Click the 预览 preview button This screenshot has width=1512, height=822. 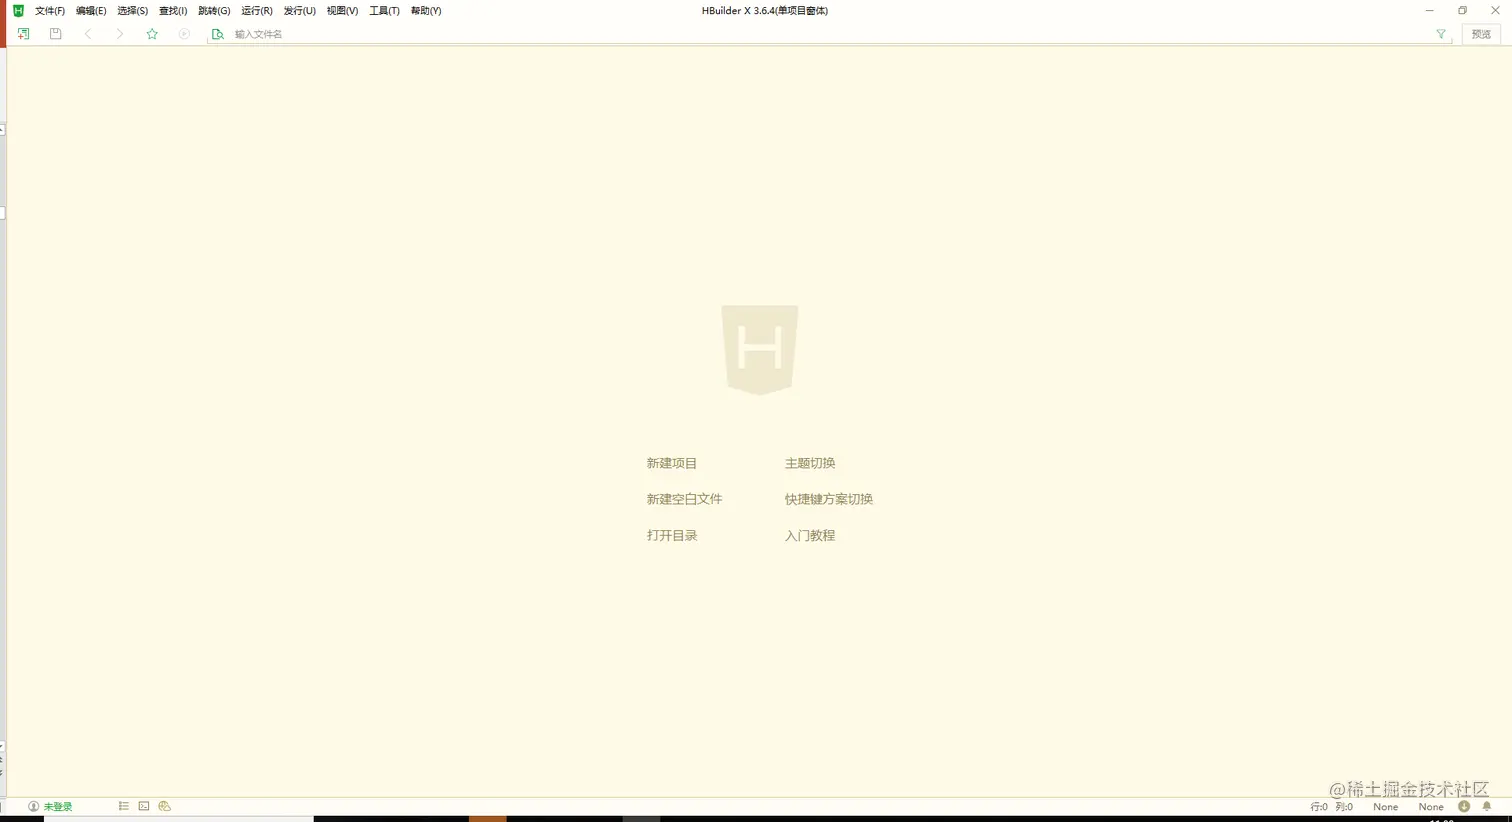1481,34
